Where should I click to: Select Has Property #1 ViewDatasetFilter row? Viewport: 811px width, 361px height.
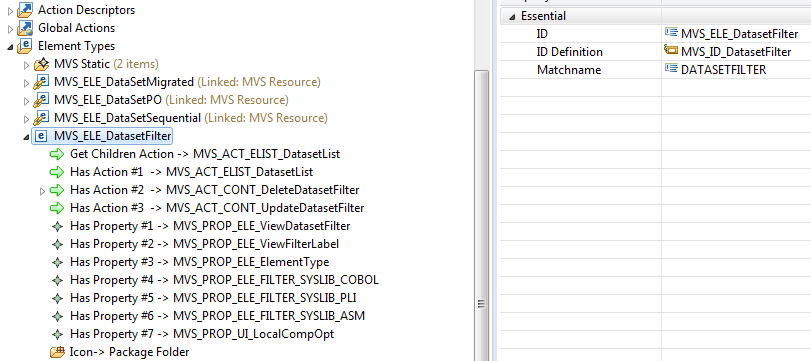[210, 226]
